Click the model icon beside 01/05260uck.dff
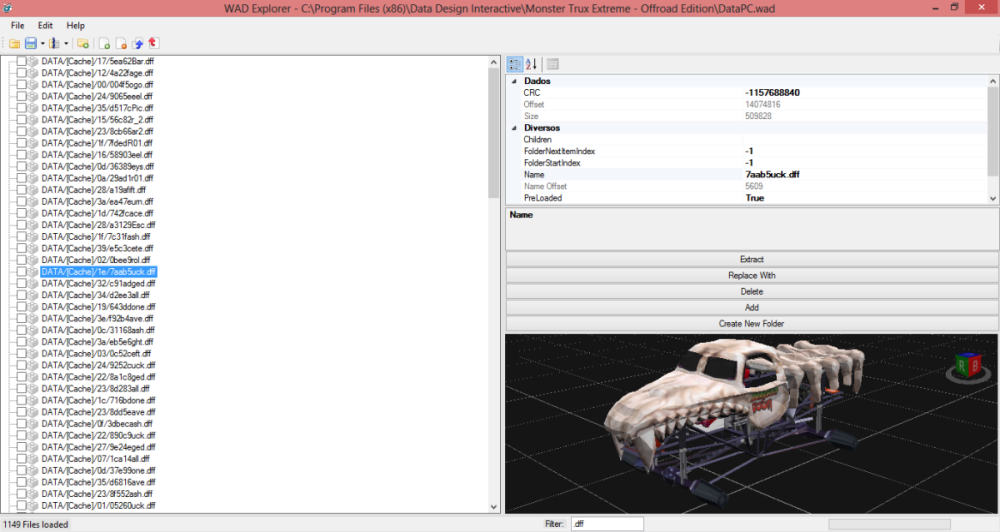This screenshot has width=1000, height=532. pyautogui.click(x=34, y=505)
